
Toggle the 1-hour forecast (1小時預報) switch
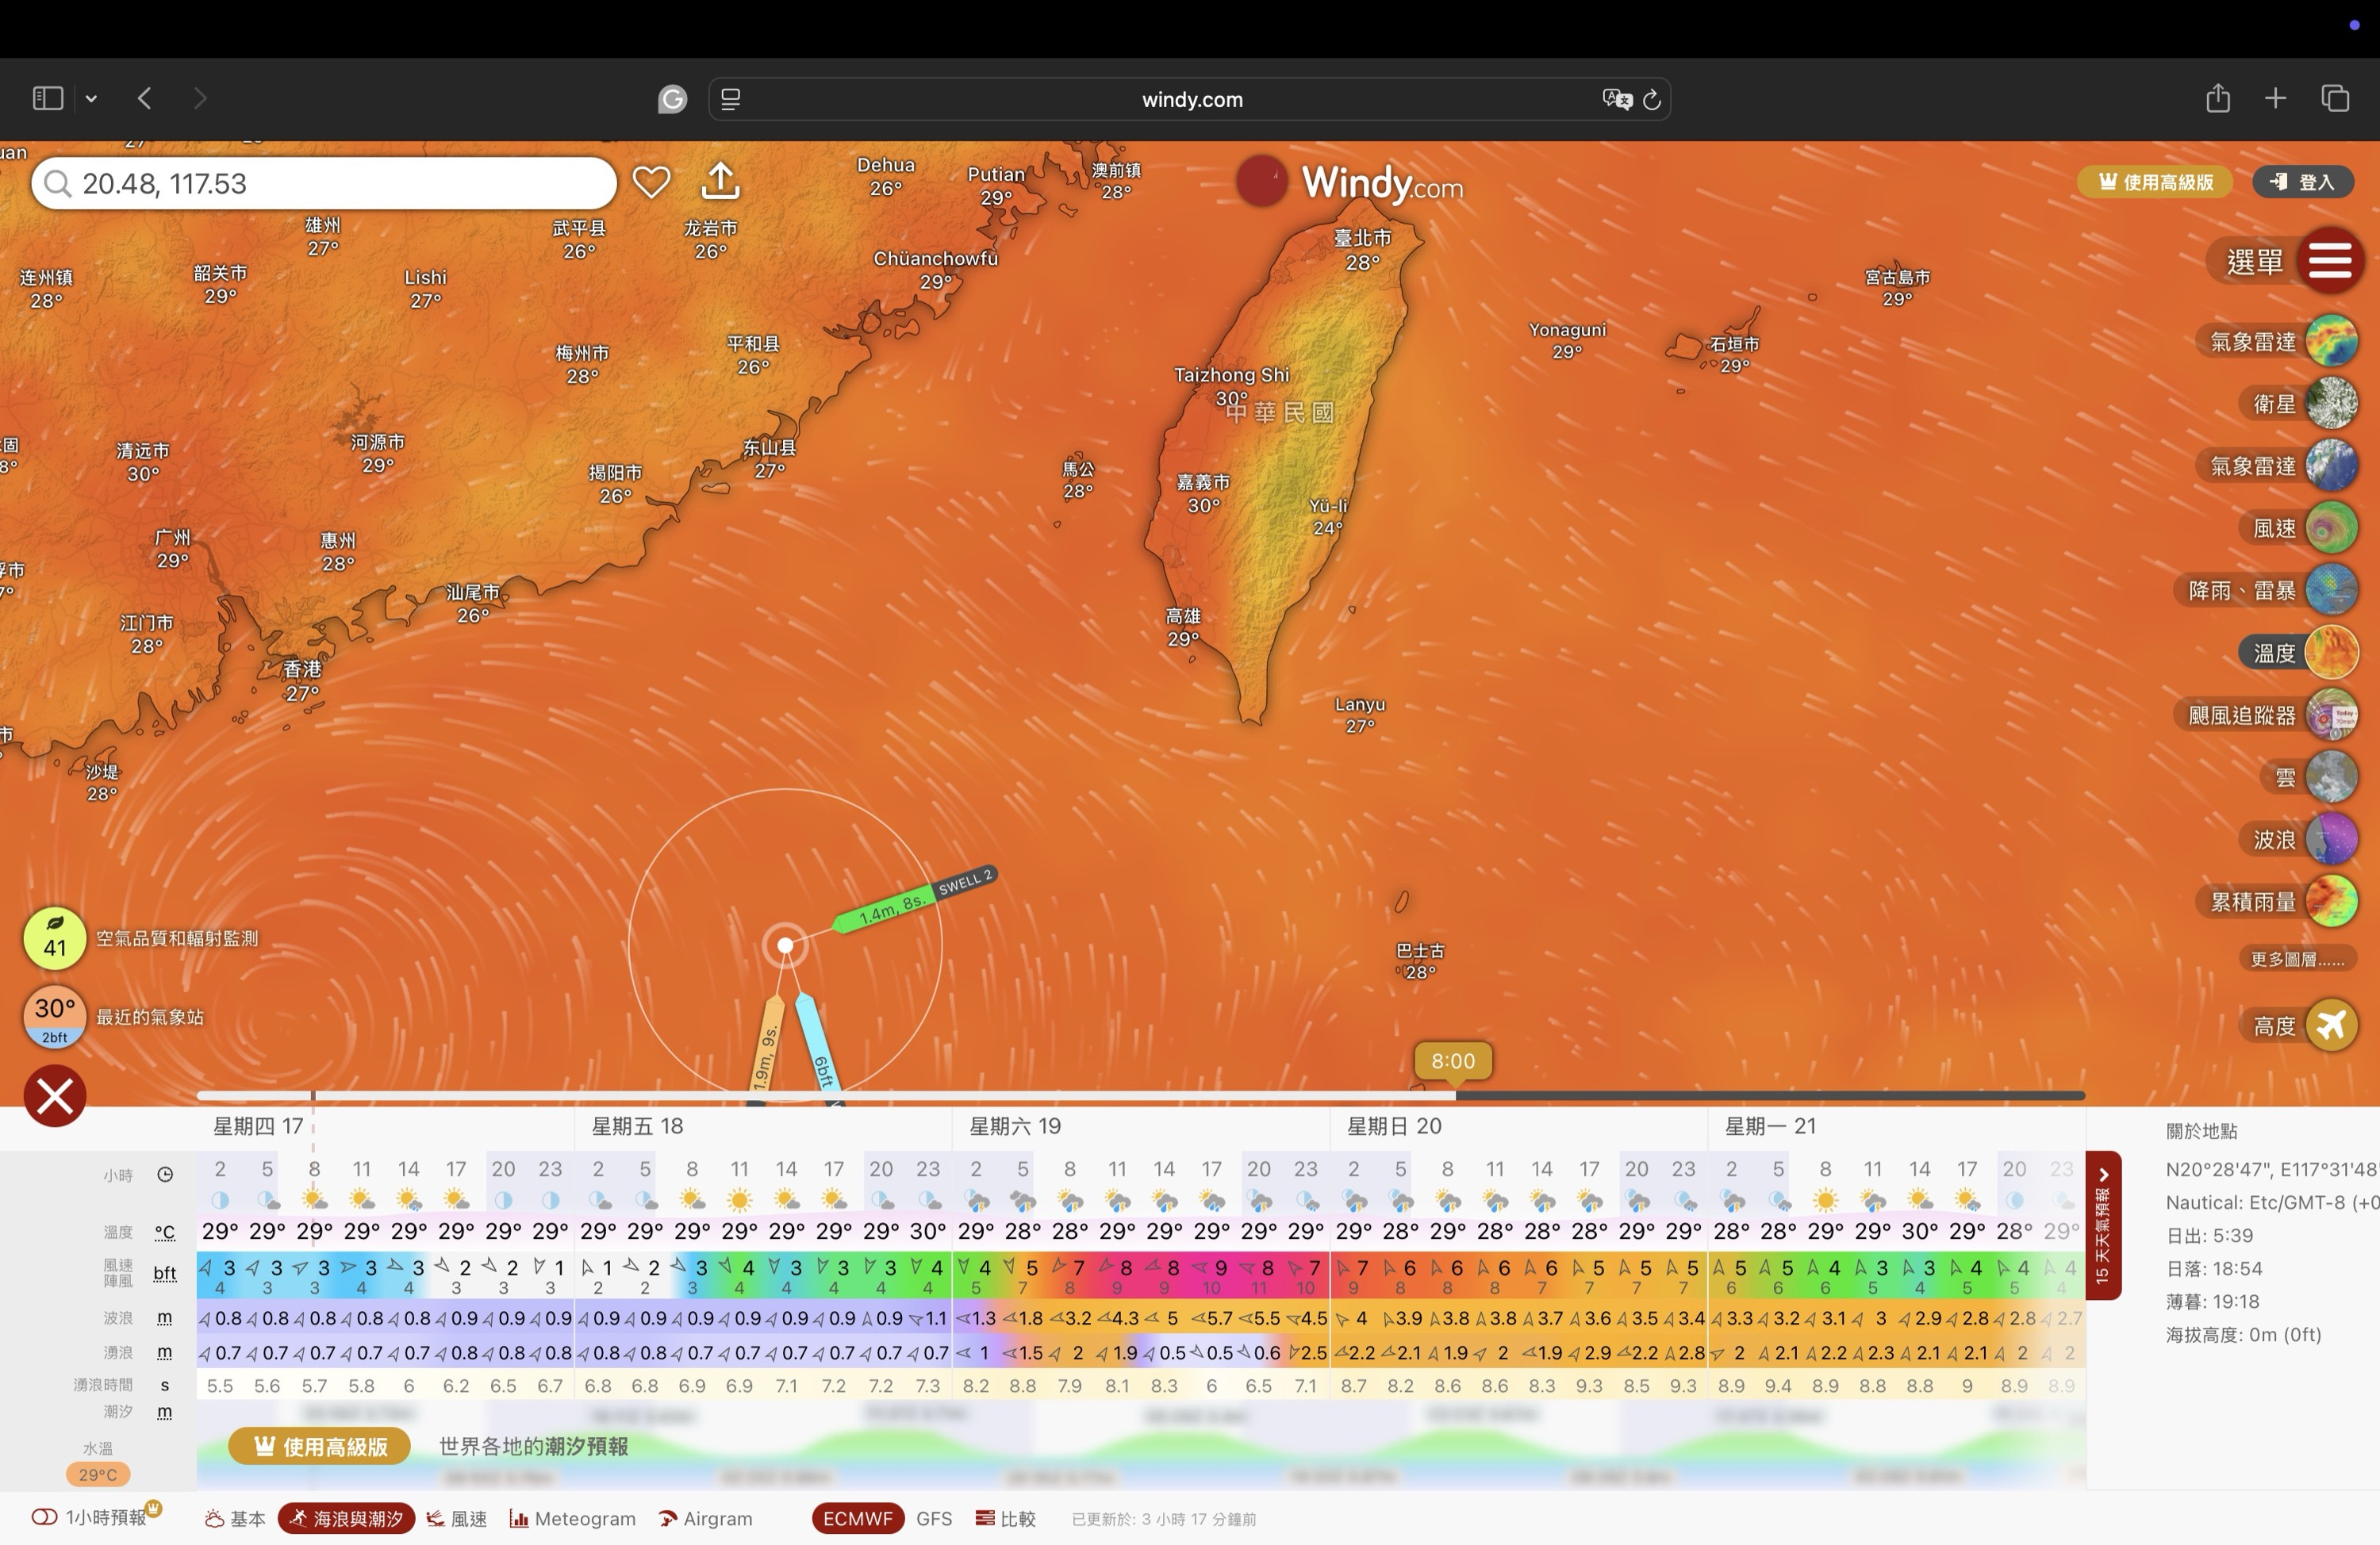click(44, 1518)
